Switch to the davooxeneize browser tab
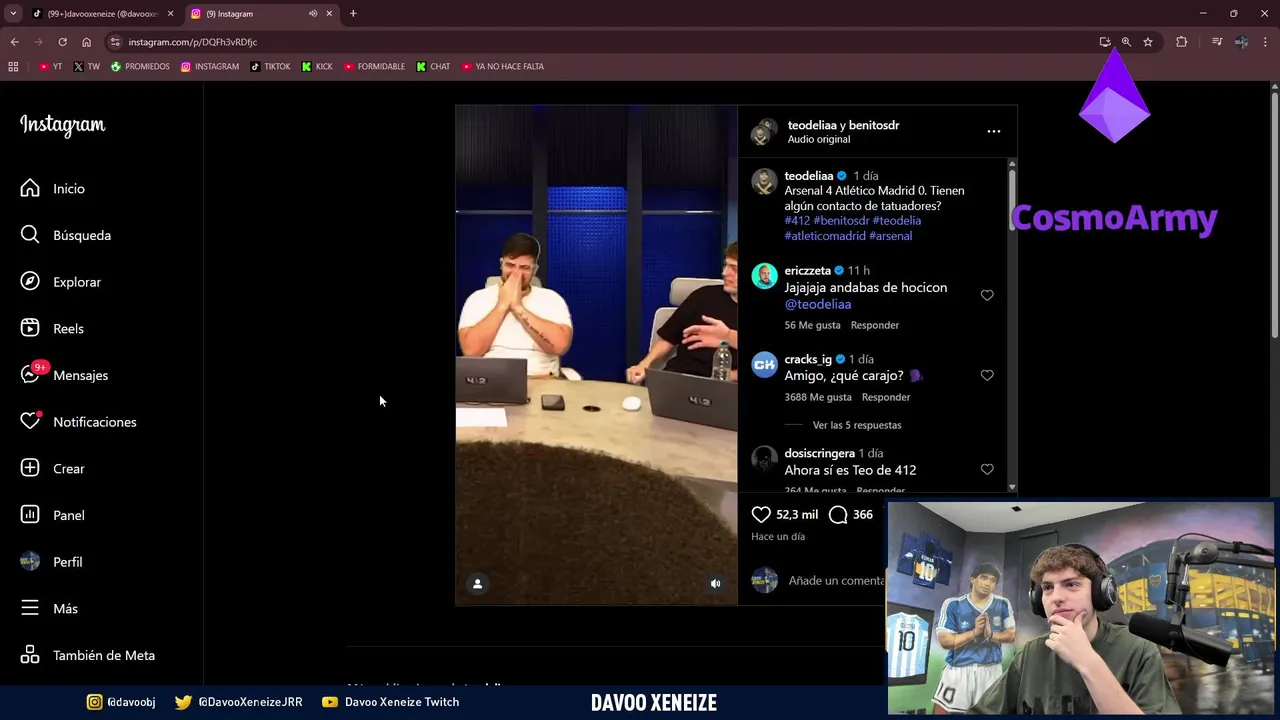This screenshot has height=720, width=1280. [x=103, y=13]
